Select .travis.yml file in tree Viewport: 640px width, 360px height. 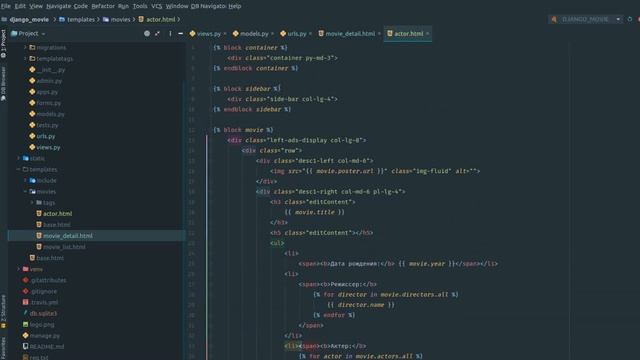tap(44, 302)
